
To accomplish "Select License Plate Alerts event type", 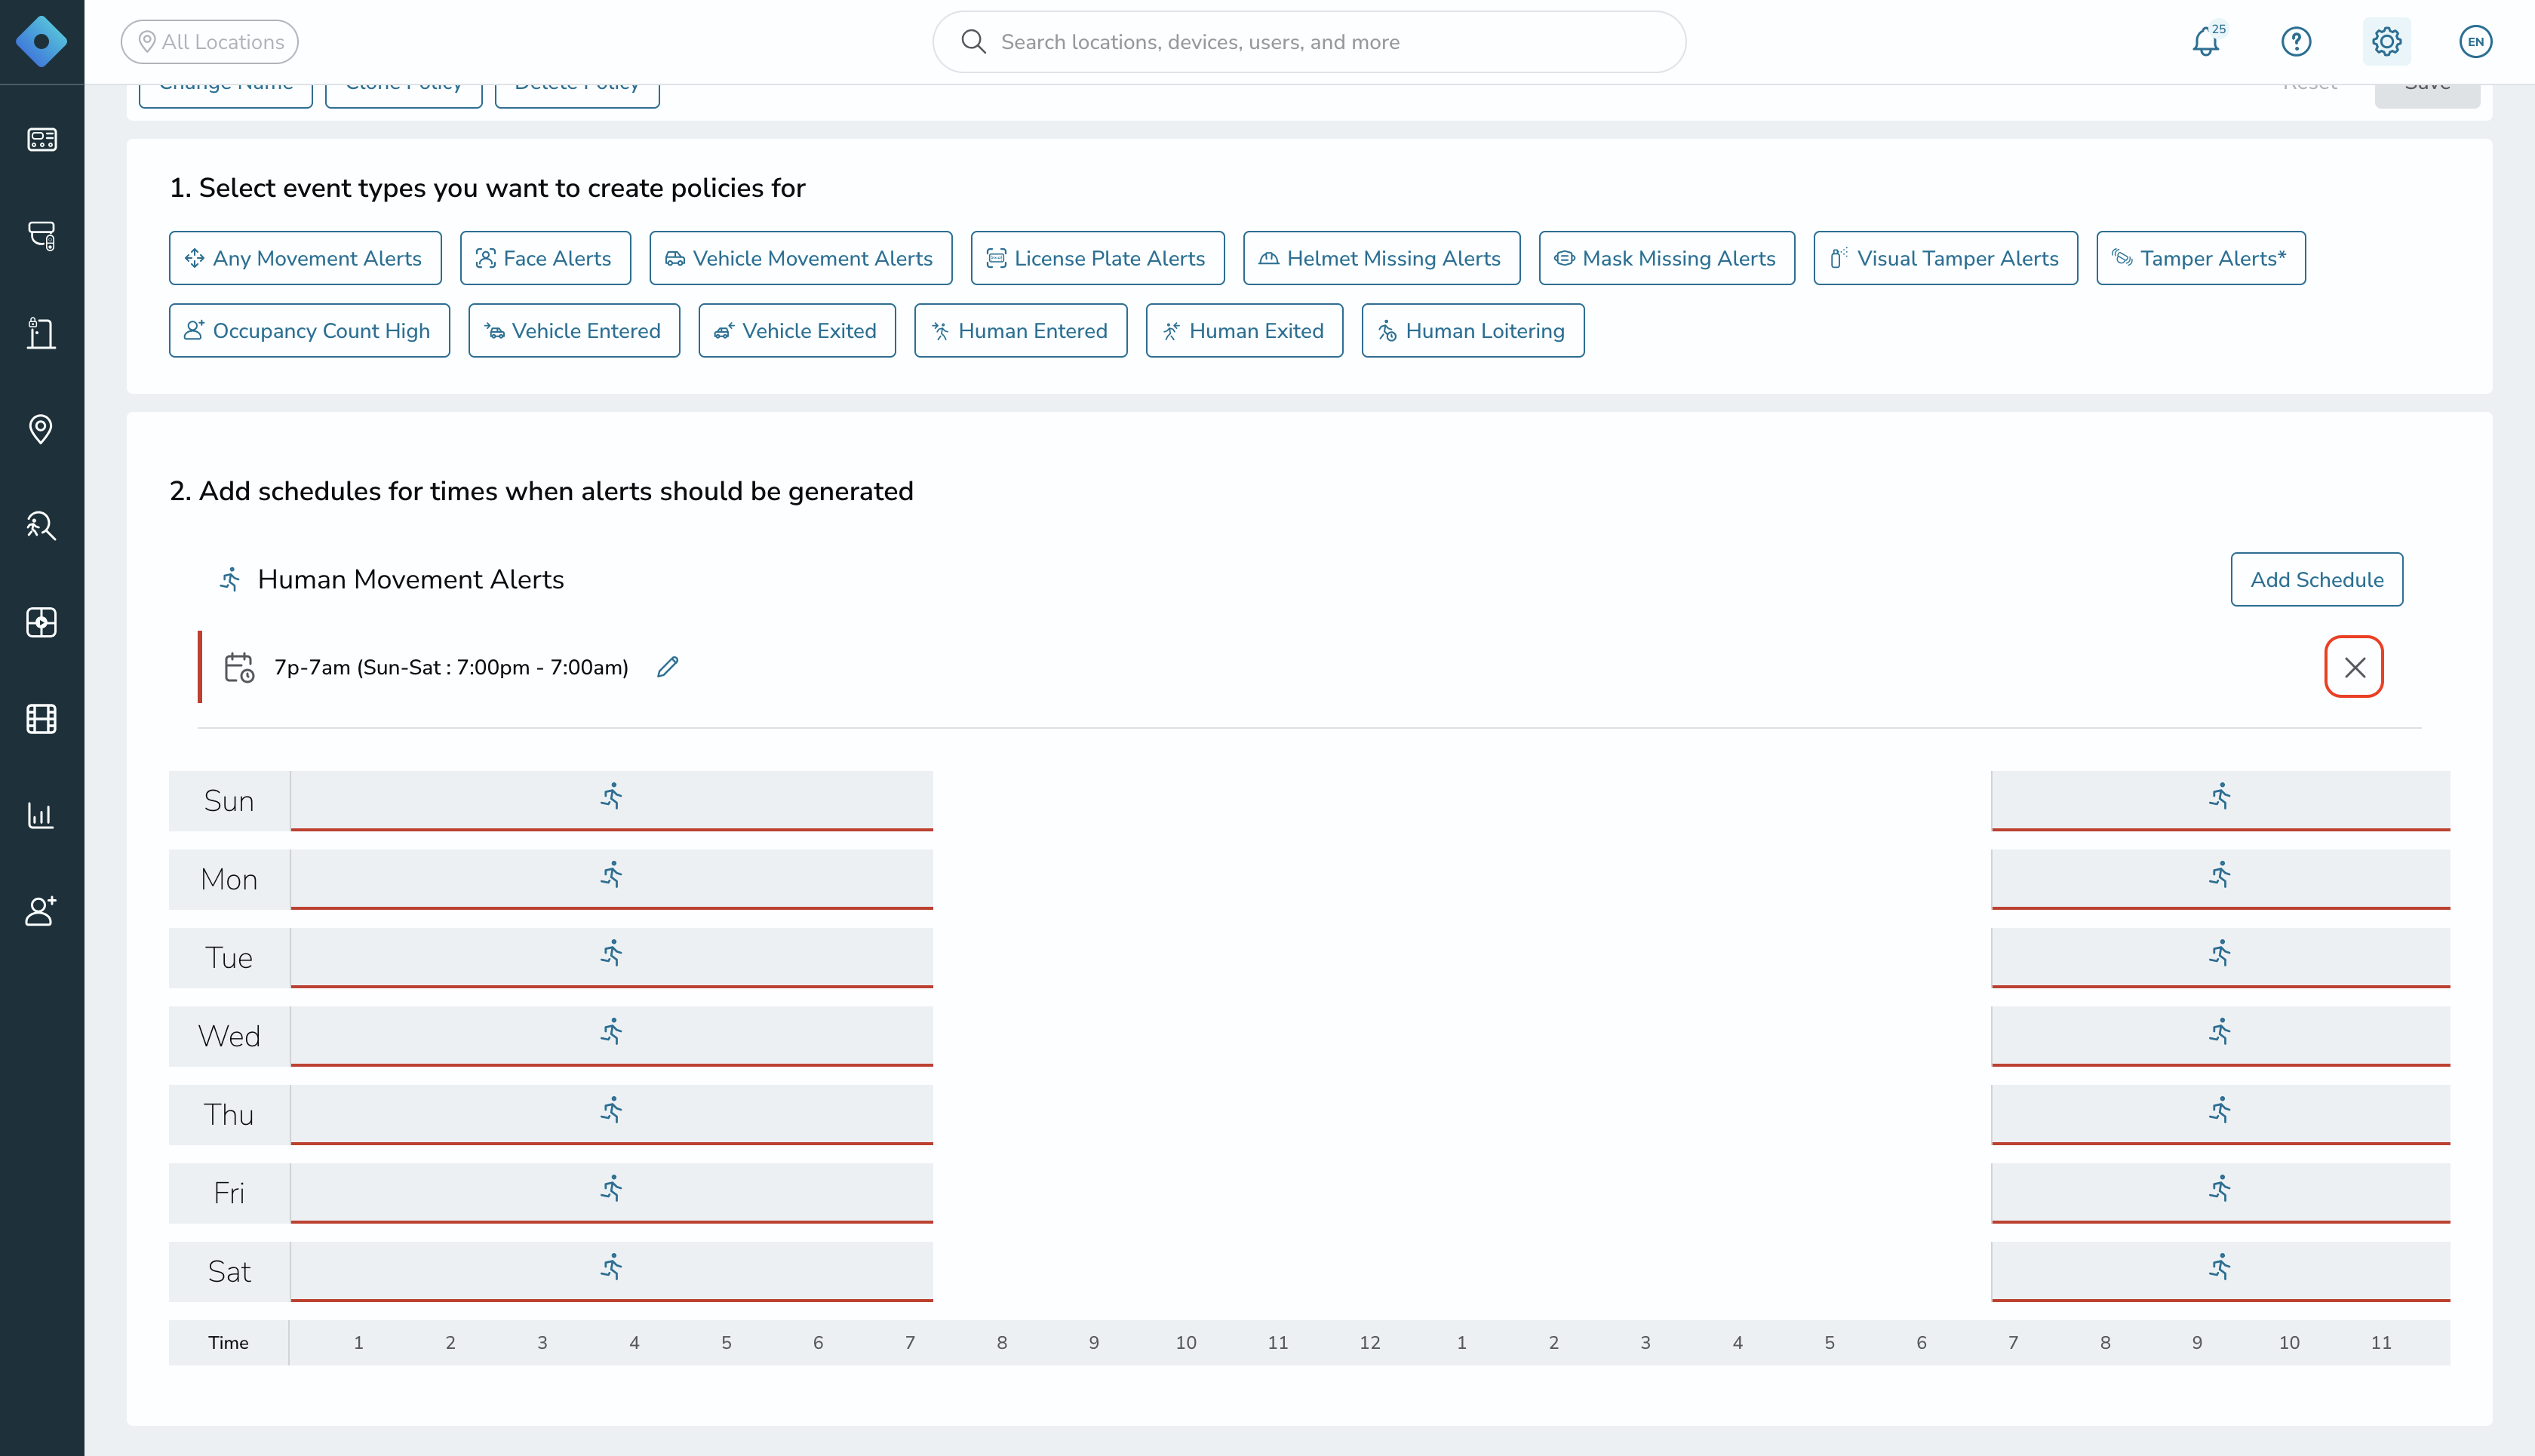I will [1098, 258].
